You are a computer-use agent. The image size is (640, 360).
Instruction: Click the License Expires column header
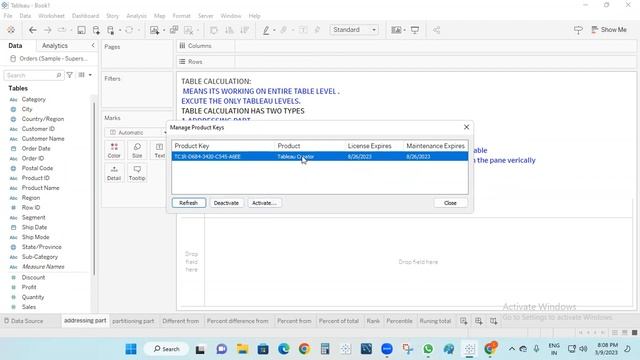pos(374,146)
